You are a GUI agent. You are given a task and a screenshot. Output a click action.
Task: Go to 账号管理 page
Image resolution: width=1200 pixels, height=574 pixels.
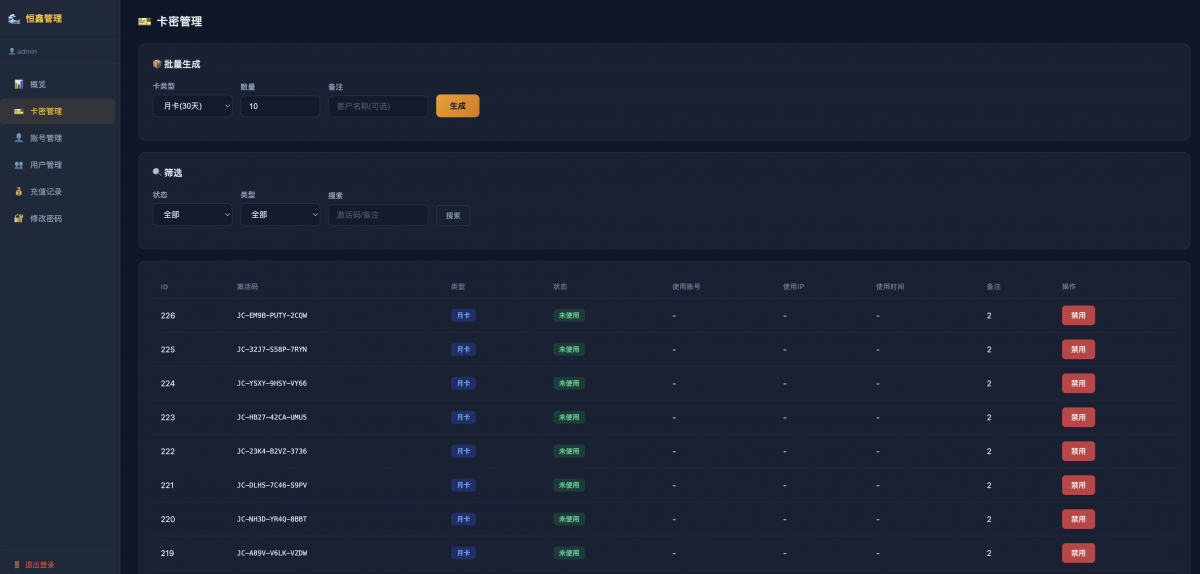[59, 138]
